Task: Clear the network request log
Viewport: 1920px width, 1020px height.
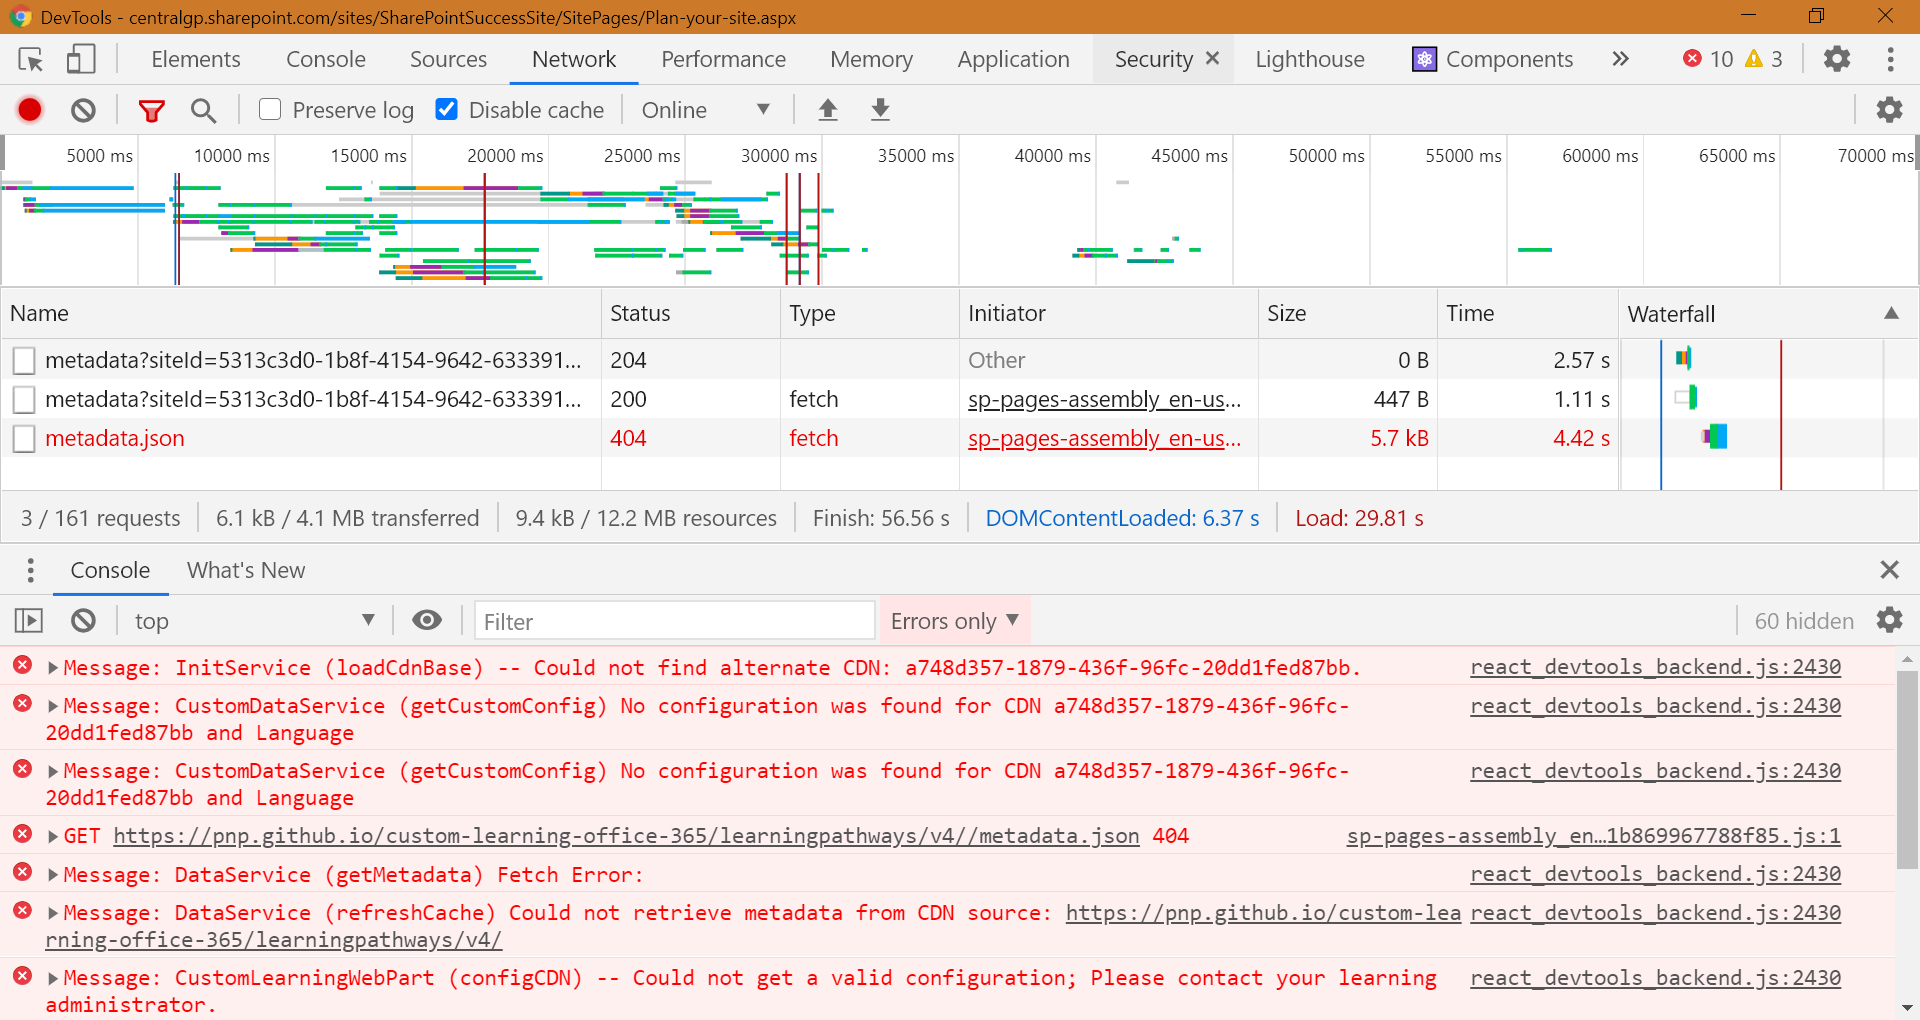Action: coord(83,110)
